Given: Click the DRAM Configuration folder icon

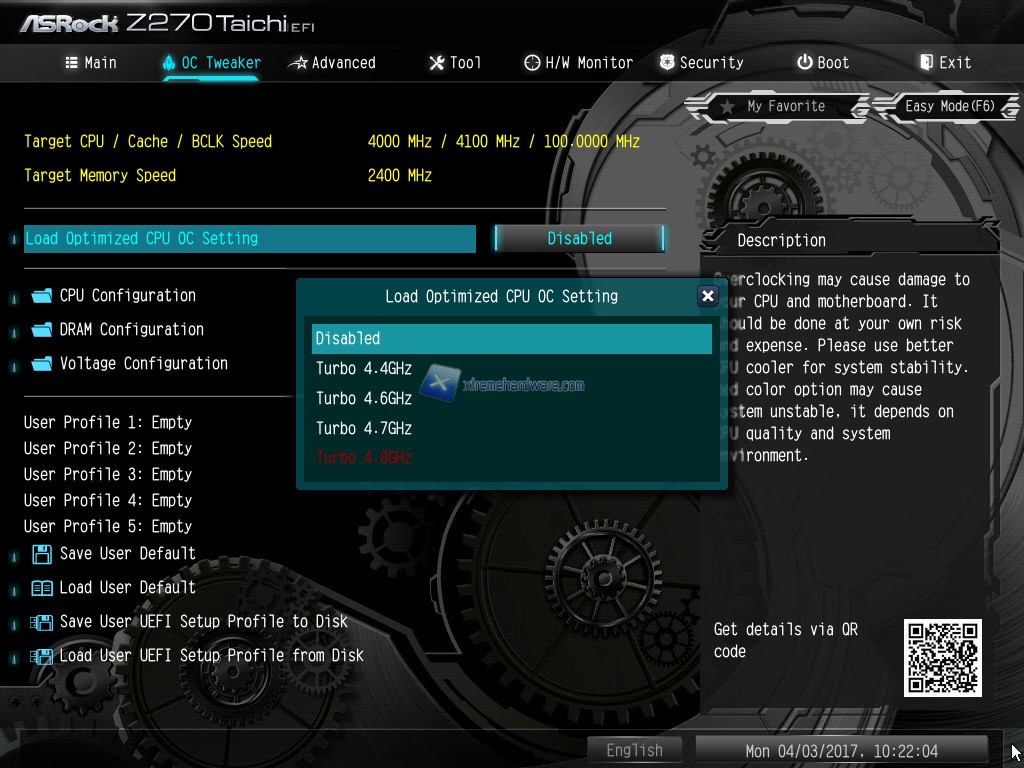Looking at the screenshot, I should point(41,330).
